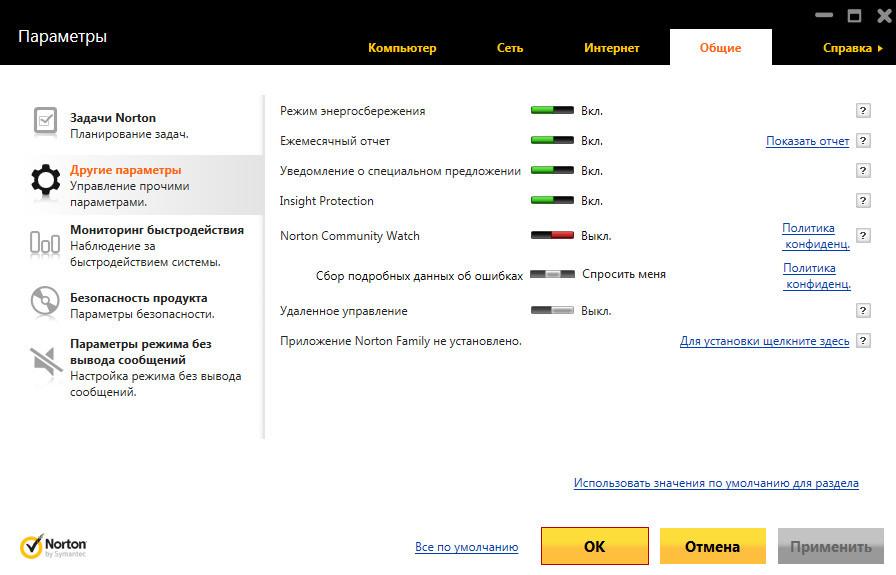Viewport: 896px width, 575px height.
Task: Open the Показать отчет link
Action: [807, 141]
